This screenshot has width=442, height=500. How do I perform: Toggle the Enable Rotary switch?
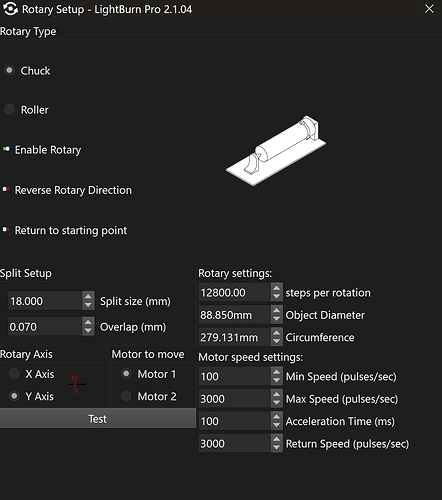(x=6, y=149)
